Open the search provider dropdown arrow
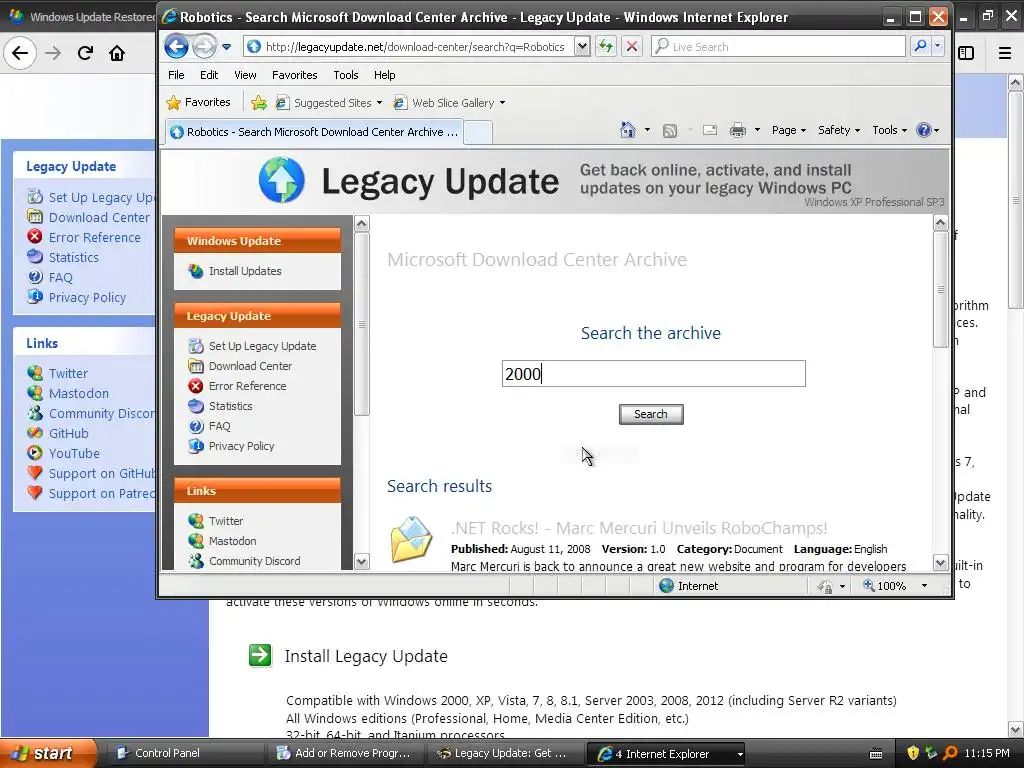Image resolution: width=1024 pixels, height=768 pixels. tap(938, 46)
